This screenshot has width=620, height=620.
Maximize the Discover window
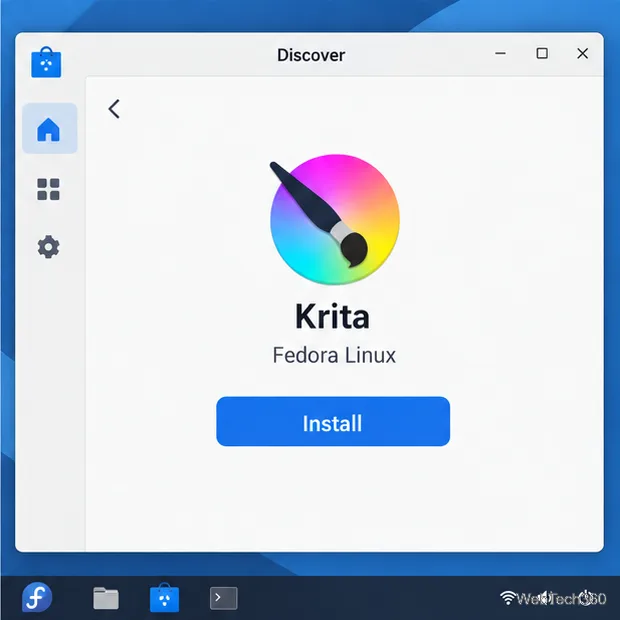[542, 53]
